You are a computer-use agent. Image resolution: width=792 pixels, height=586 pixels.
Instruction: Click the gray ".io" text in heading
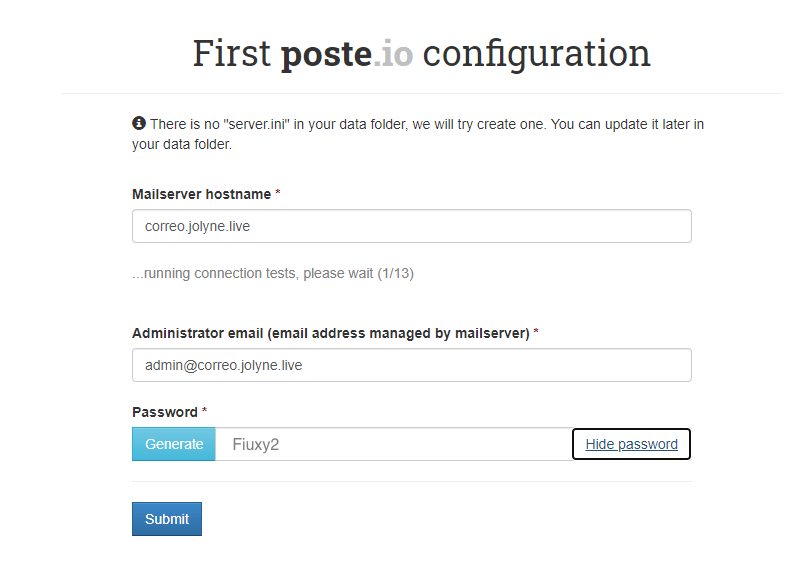(x=392, y=53)
